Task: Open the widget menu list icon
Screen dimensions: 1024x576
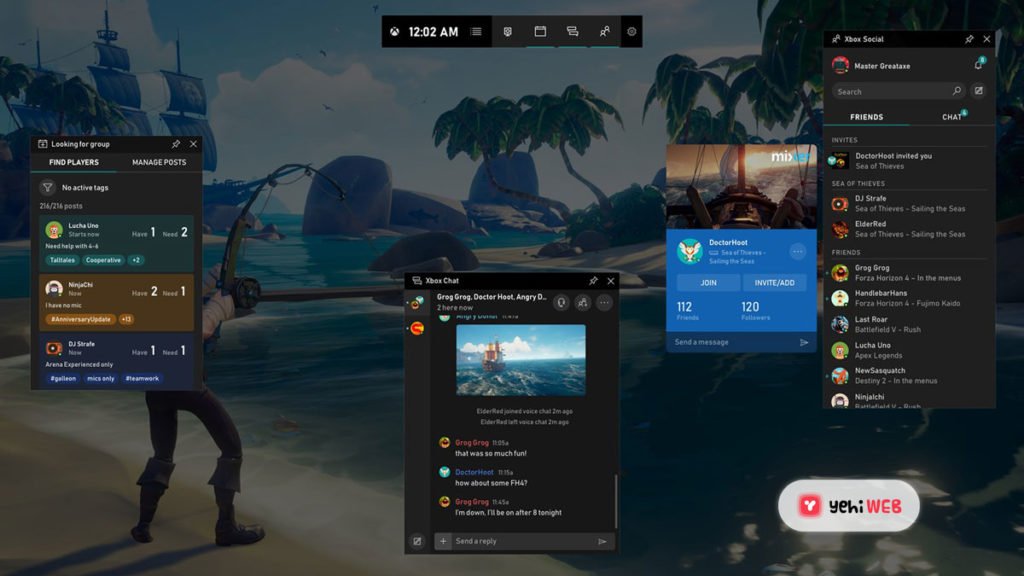Action: [x=476, y=32]
